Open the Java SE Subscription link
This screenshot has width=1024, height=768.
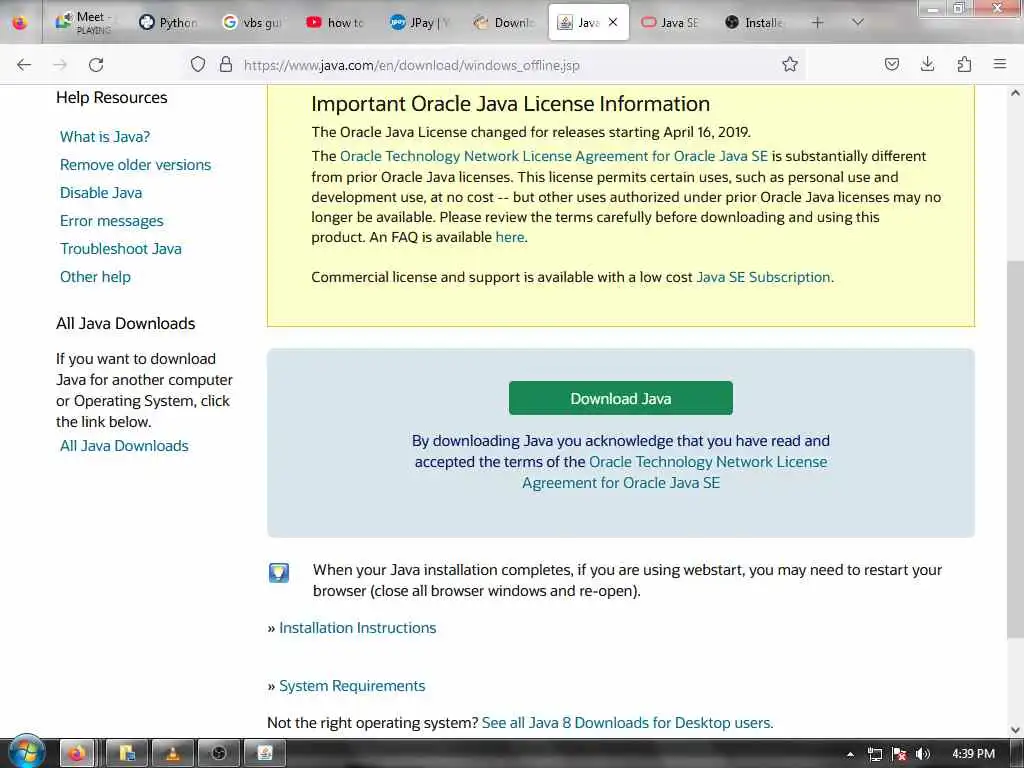pyautogui.click(x=763, y=277)
